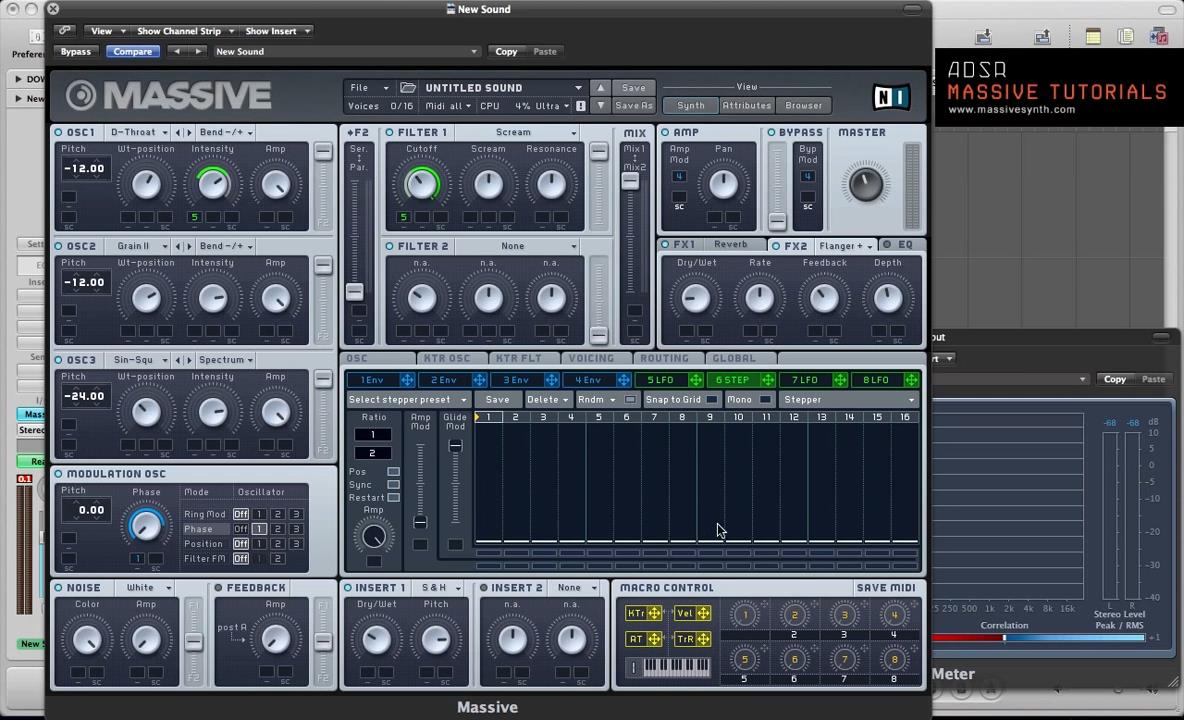Click the Massive logo
The width and height of the screenshot is (1184, 720).
[168, 96]
